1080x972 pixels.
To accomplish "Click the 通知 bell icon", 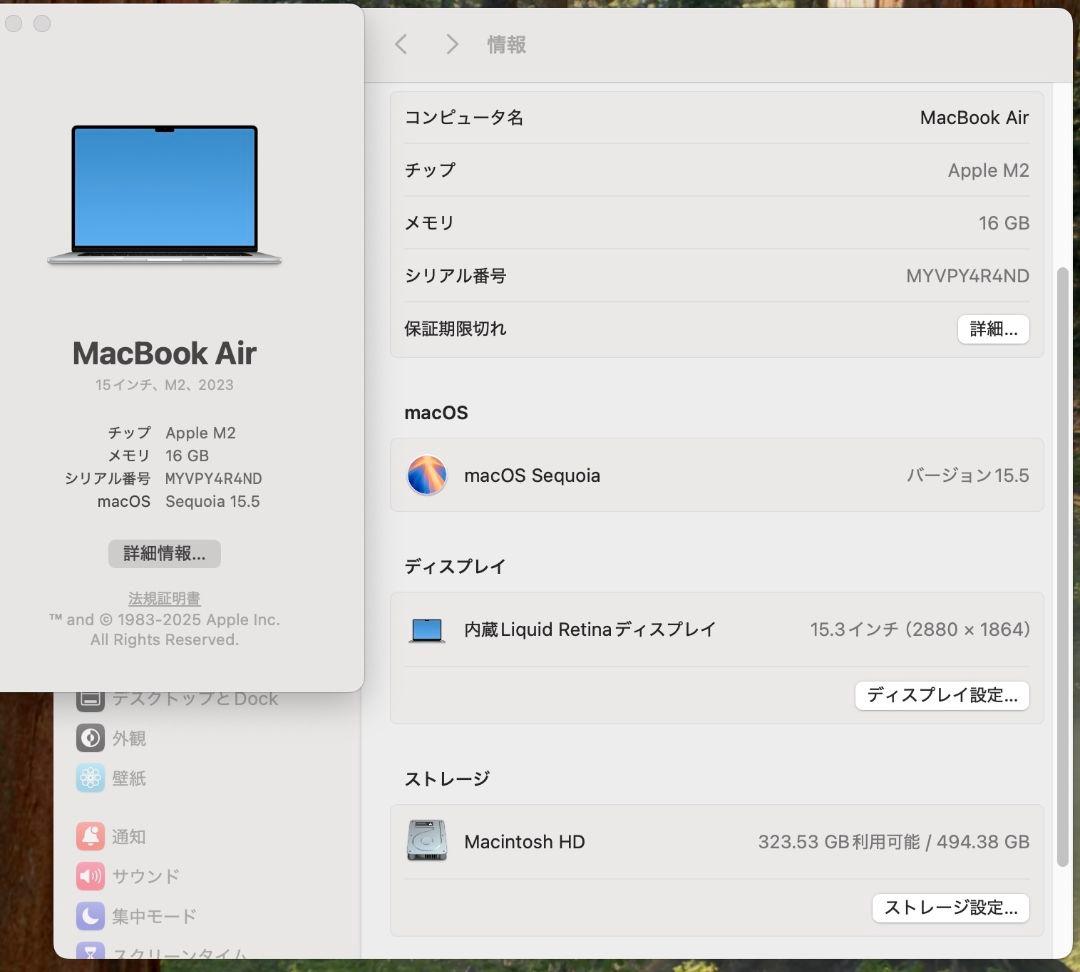I will click(x=90, y=837).
